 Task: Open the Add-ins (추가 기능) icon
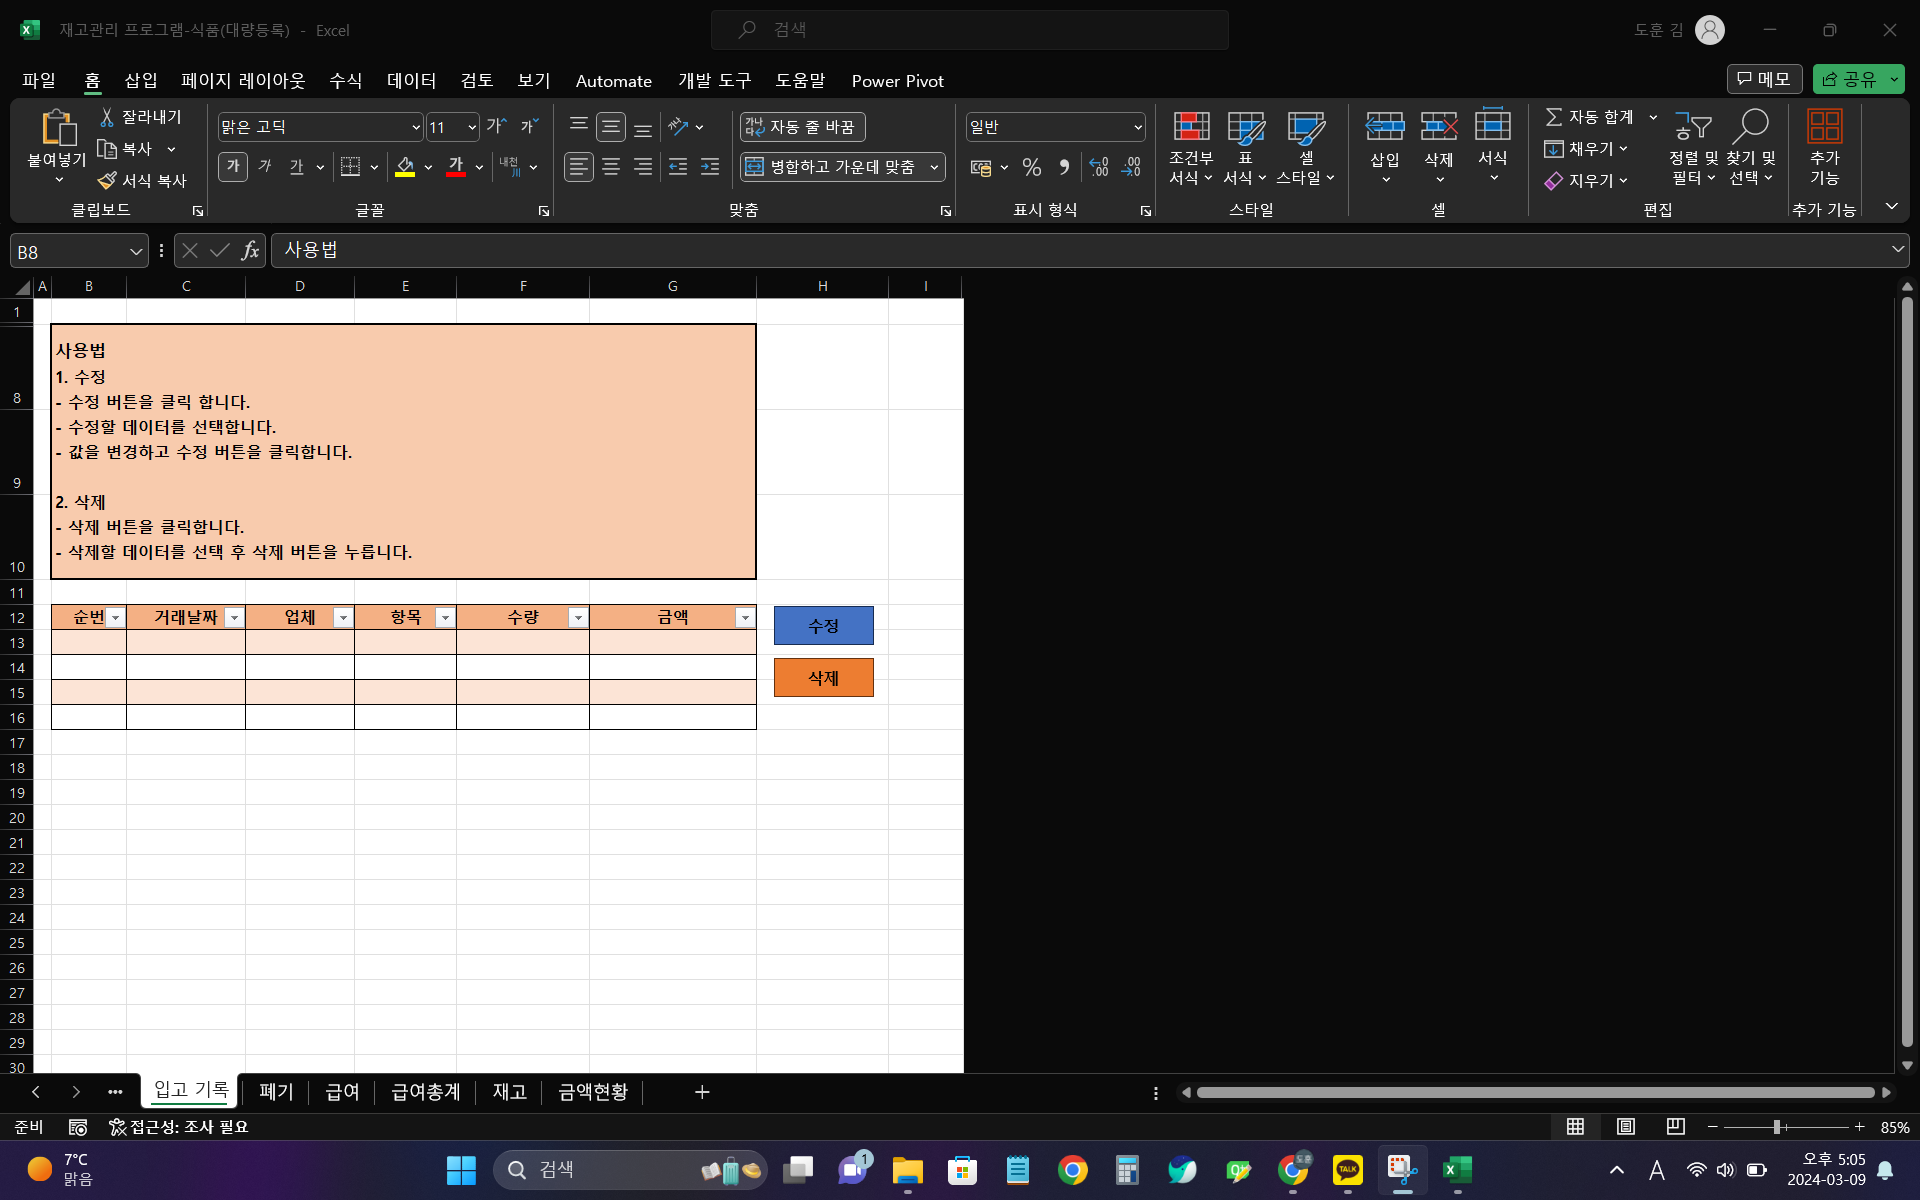point(1824,128)
